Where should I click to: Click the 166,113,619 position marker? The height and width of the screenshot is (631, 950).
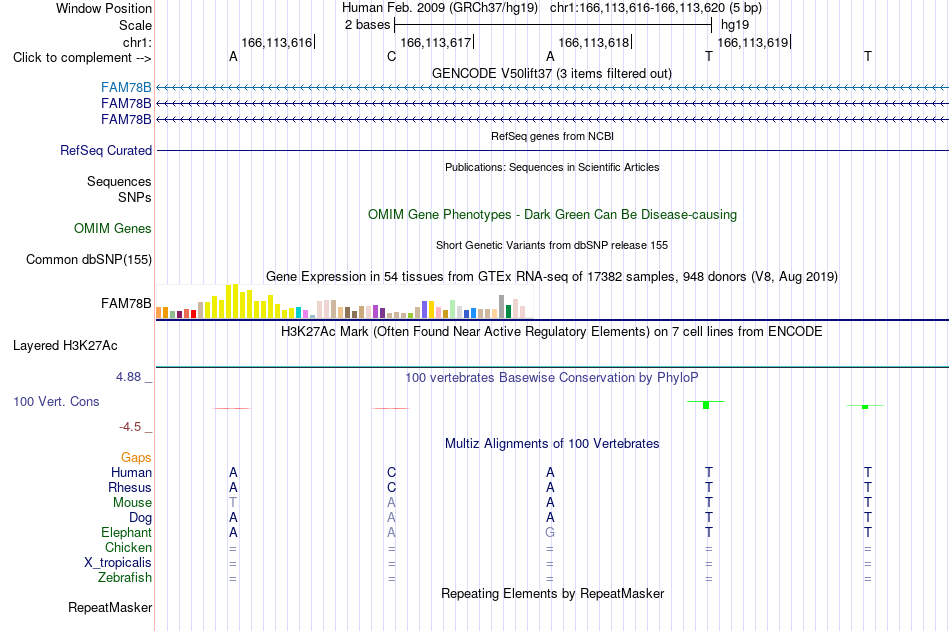click(x=754, y=42)
